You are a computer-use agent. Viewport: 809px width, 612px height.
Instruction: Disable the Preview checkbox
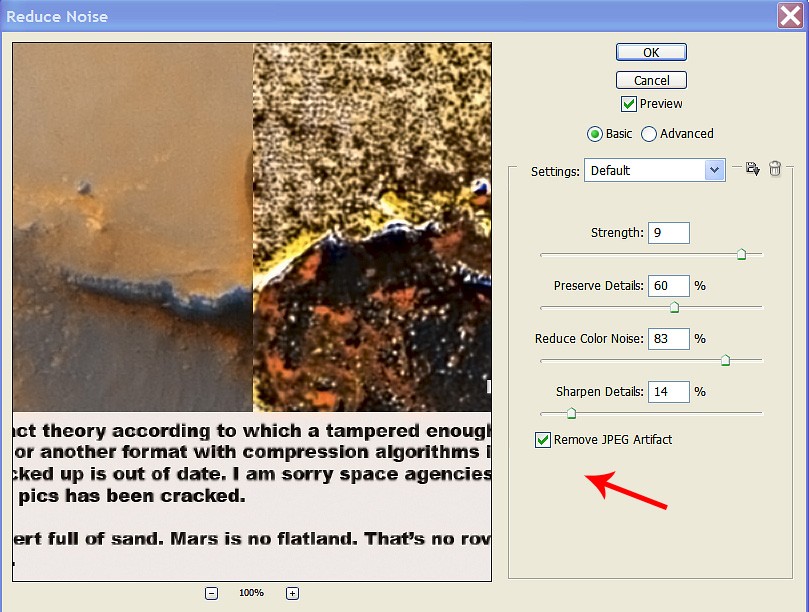tap(629, 104)
